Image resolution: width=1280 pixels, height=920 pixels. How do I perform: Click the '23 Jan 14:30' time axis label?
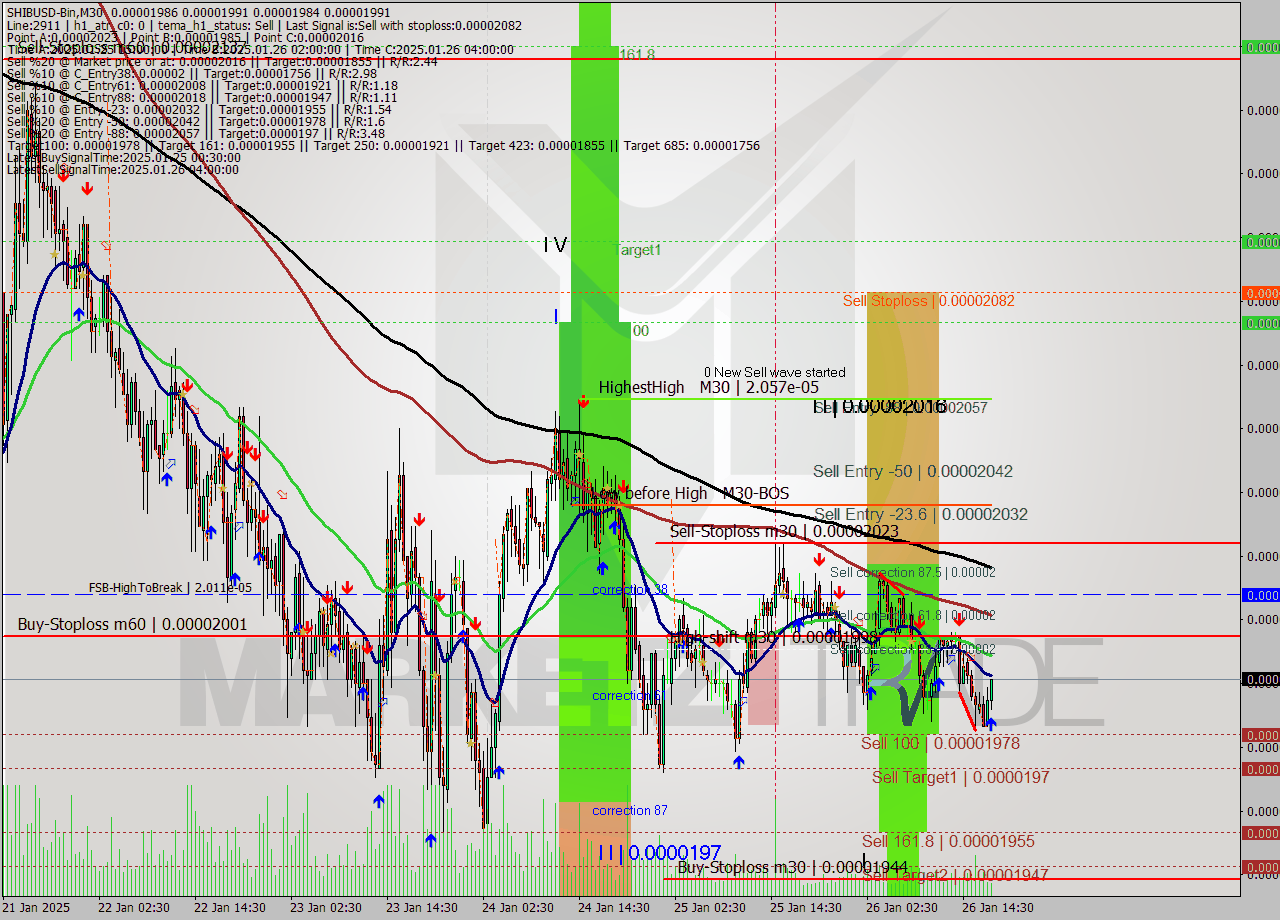click(x=421, y=907)
